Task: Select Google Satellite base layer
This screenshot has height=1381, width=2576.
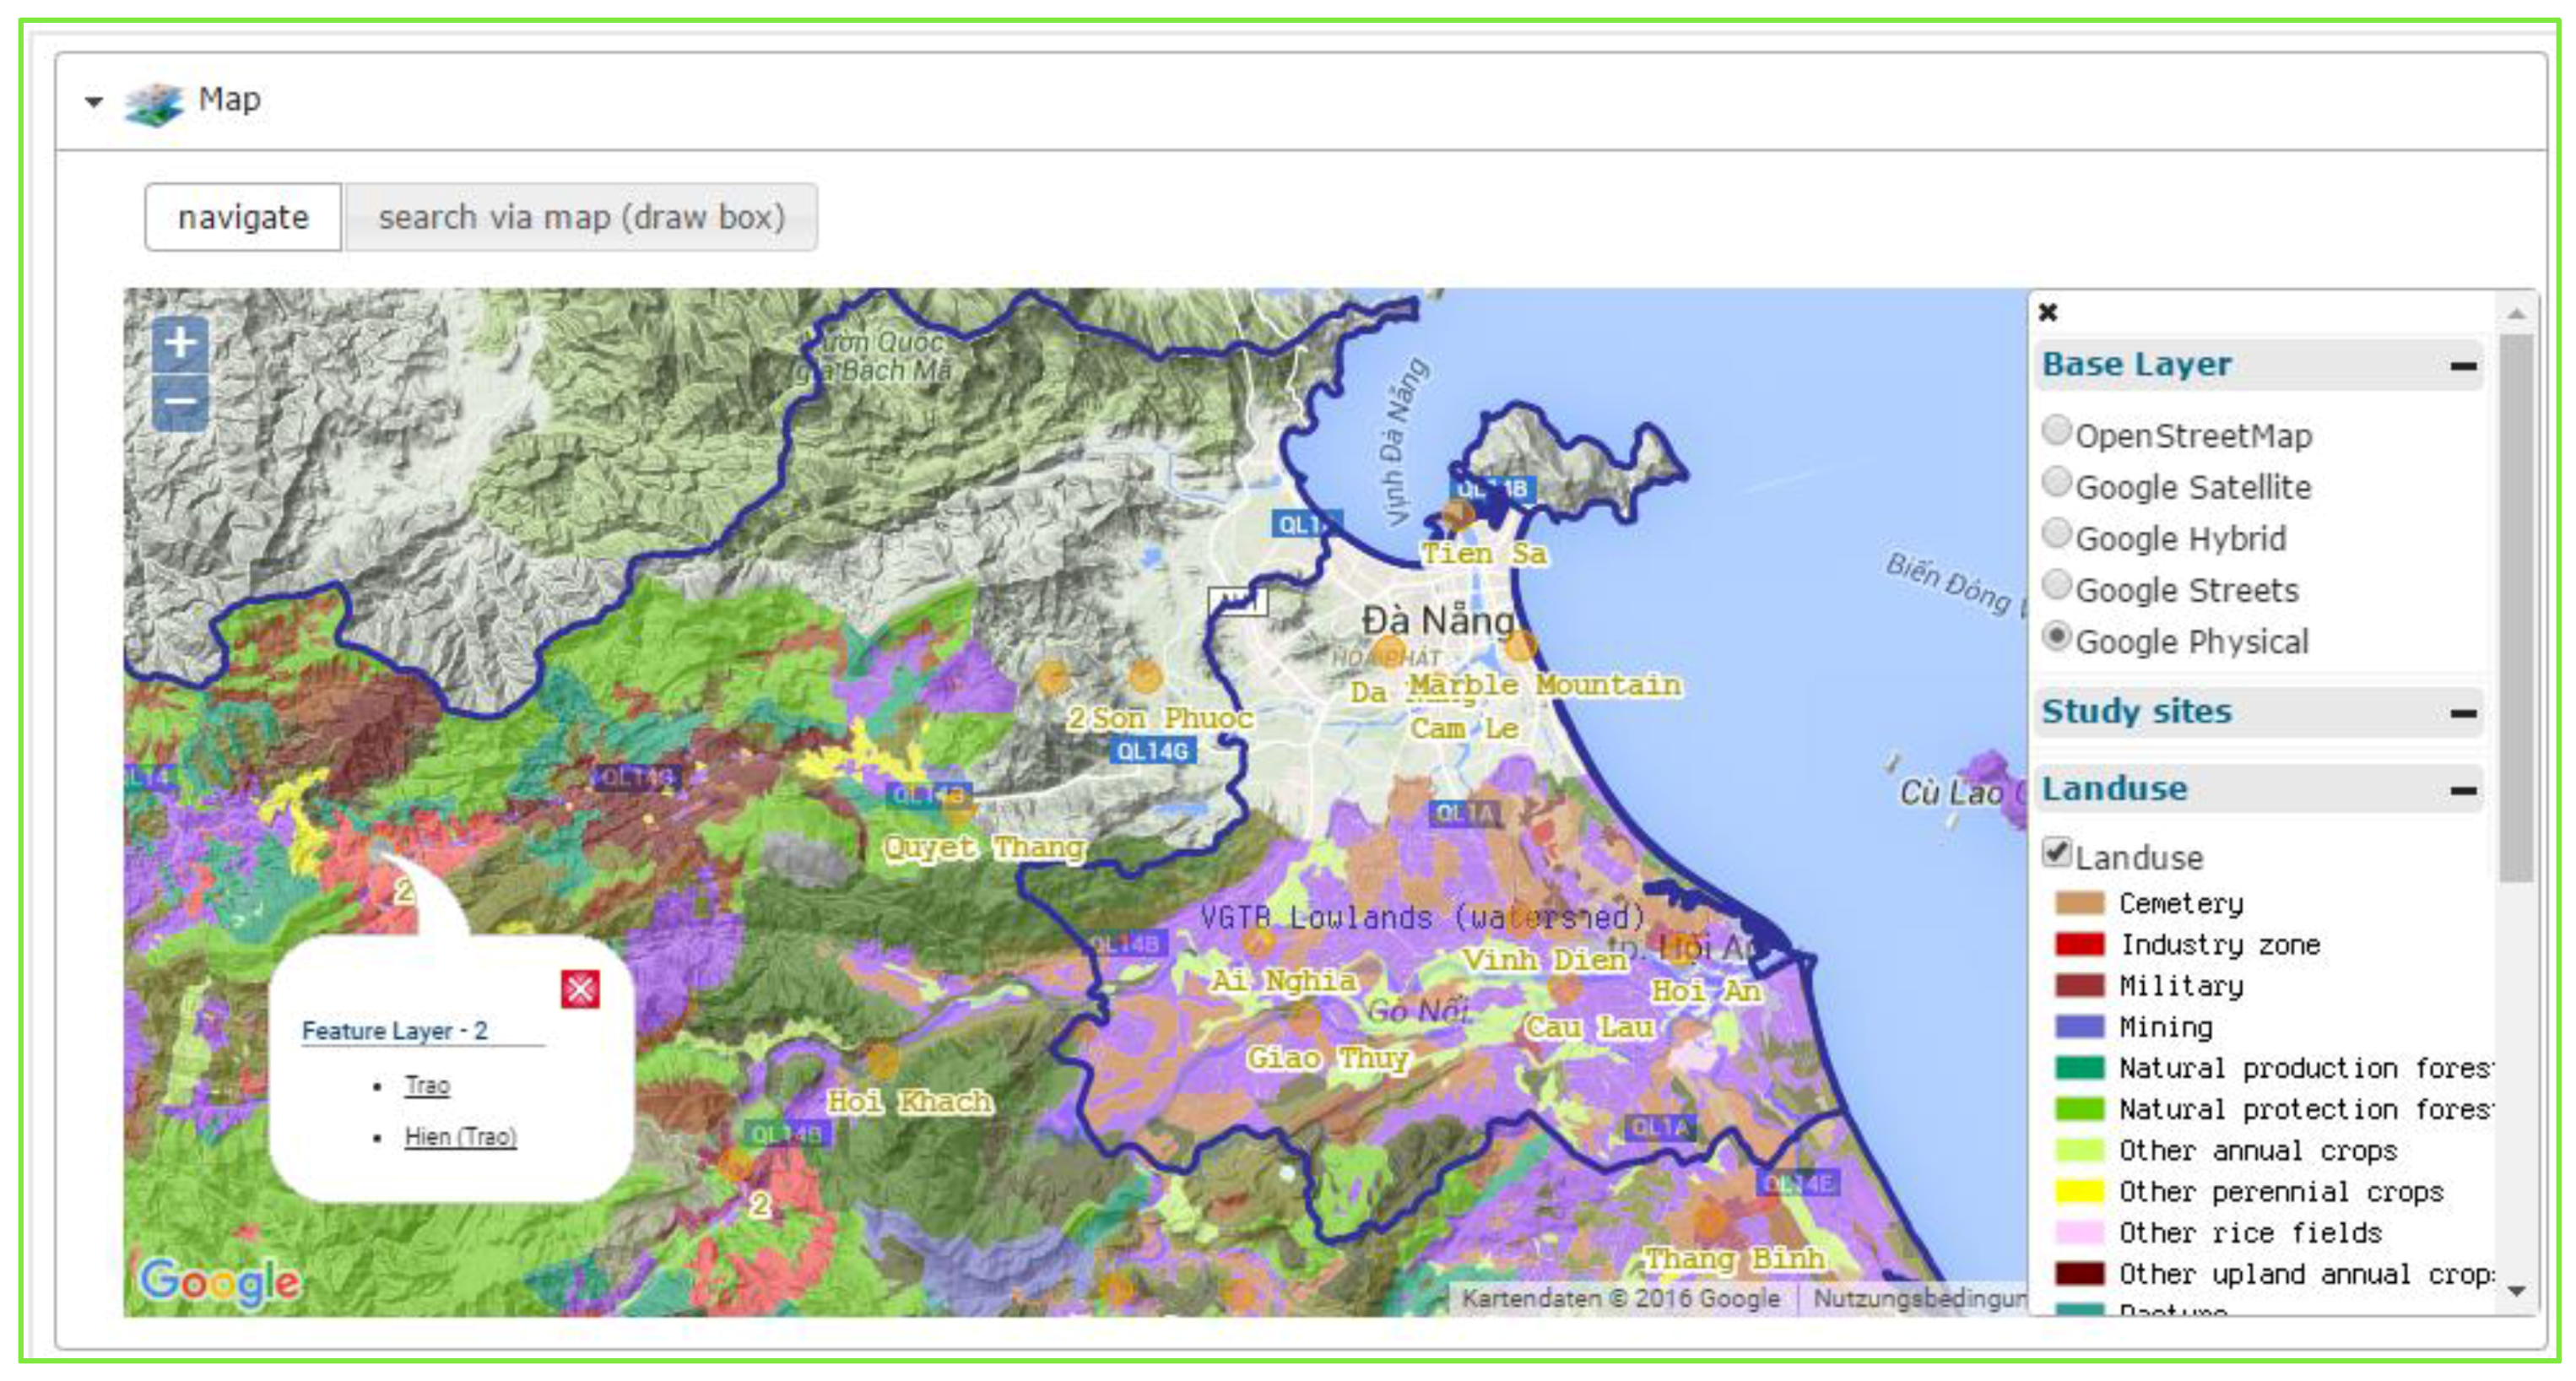Action: tap(2056, 483)
